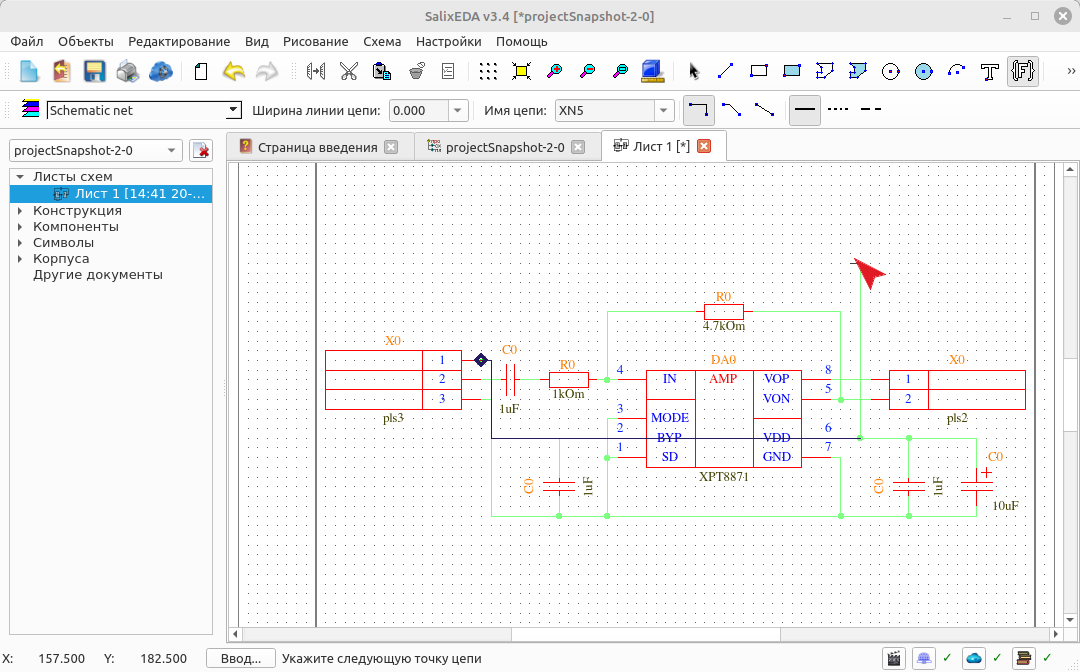Select the text T tool
Screen dimensions: 1080x672
(990, 71)
